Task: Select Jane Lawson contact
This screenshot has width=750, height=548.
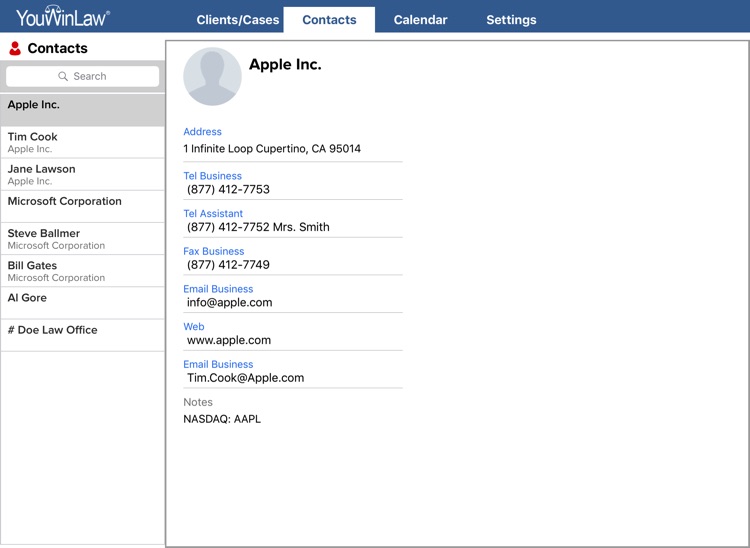Action: pos(82,174)
